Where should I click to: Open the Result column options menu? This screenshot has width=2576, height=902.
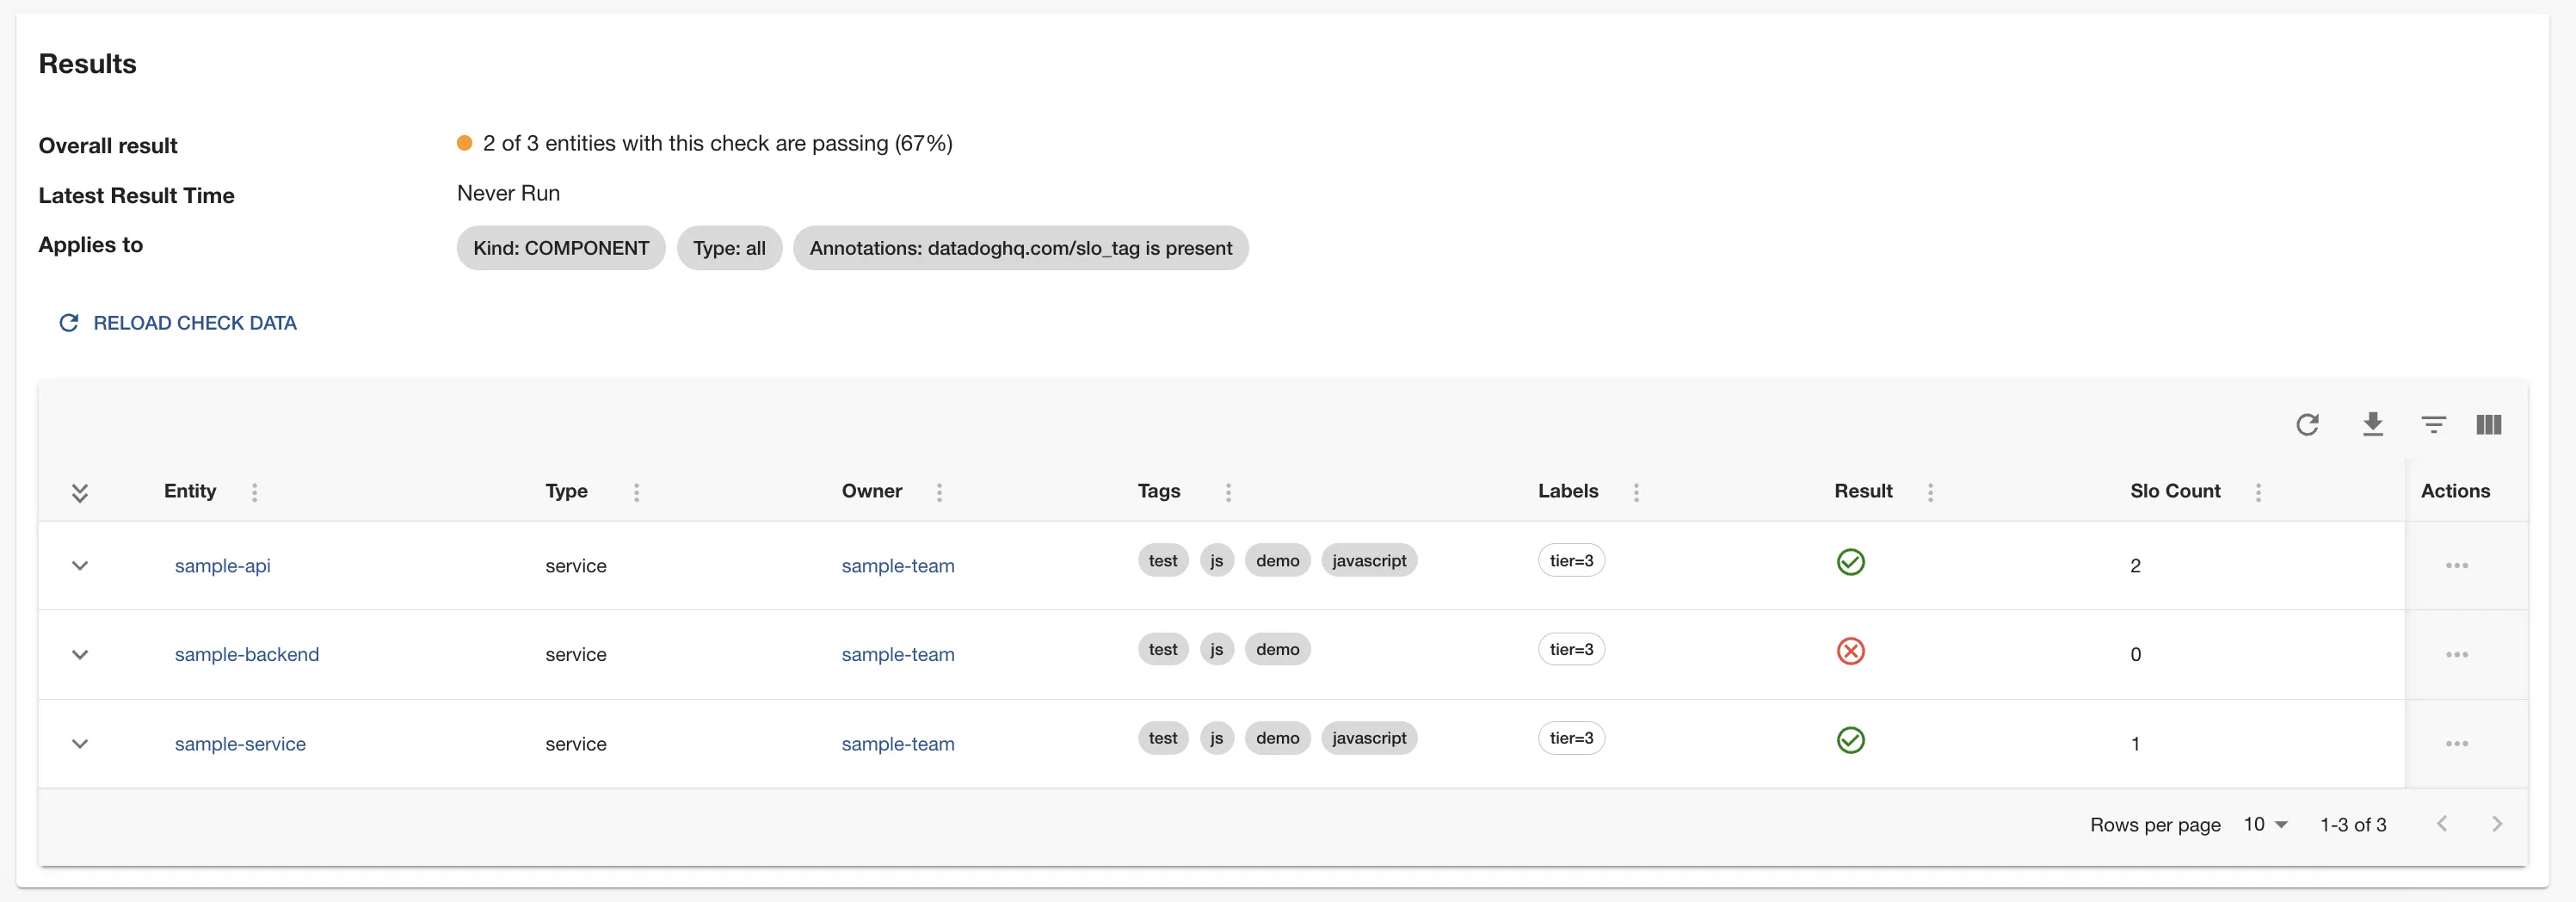point(1930,492)
